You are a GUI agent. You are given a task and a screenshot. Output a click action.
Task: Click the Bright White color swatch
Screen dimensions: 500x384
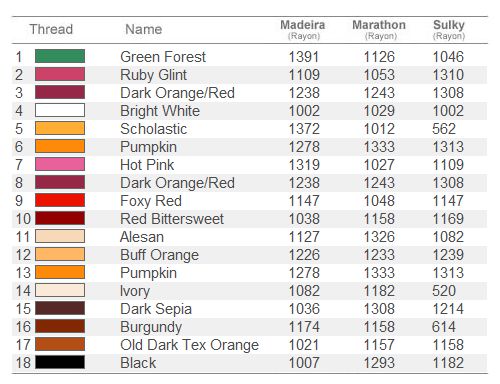pyautogui.click(x=60, y=110)
